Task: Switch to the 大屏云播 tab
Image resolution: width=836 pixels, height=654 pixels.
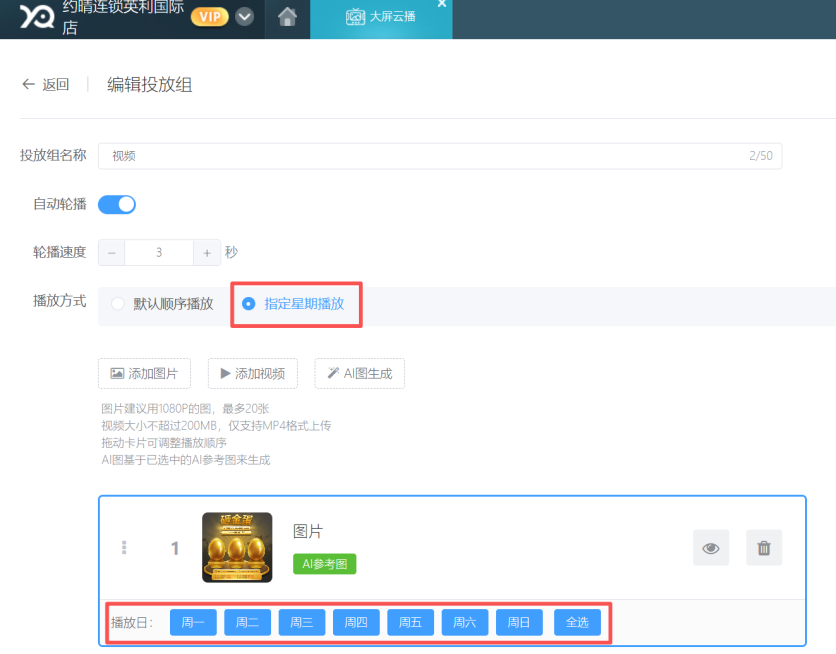Action: click(x=381, y=17)
